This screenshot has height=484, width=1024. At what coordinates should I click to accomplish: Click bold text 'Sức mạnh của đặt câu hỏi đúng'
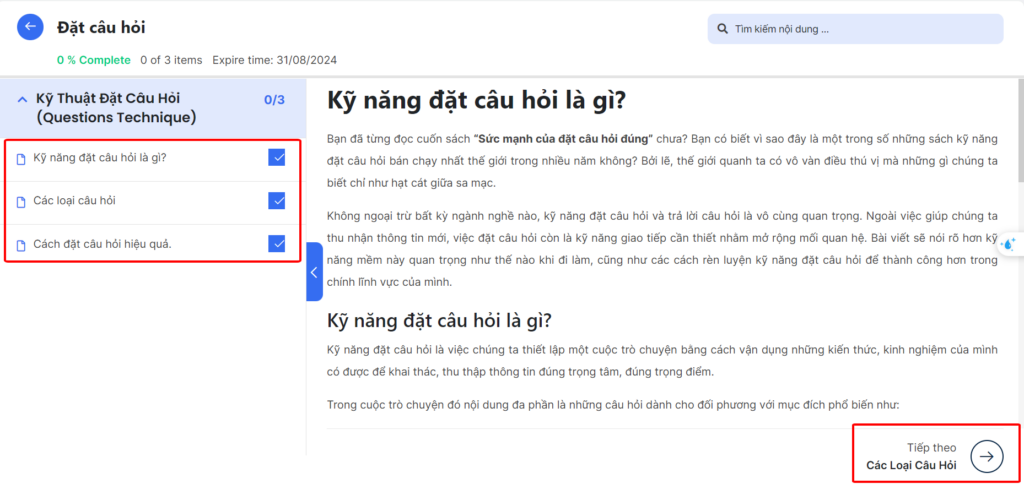(x=564, y=138)
